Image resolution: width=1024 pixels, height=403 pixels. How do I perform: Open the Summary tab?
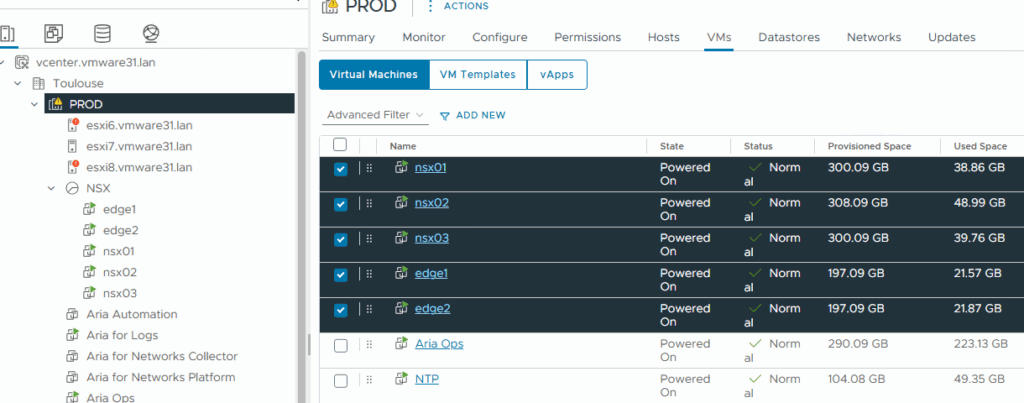[x=348, y=37]
